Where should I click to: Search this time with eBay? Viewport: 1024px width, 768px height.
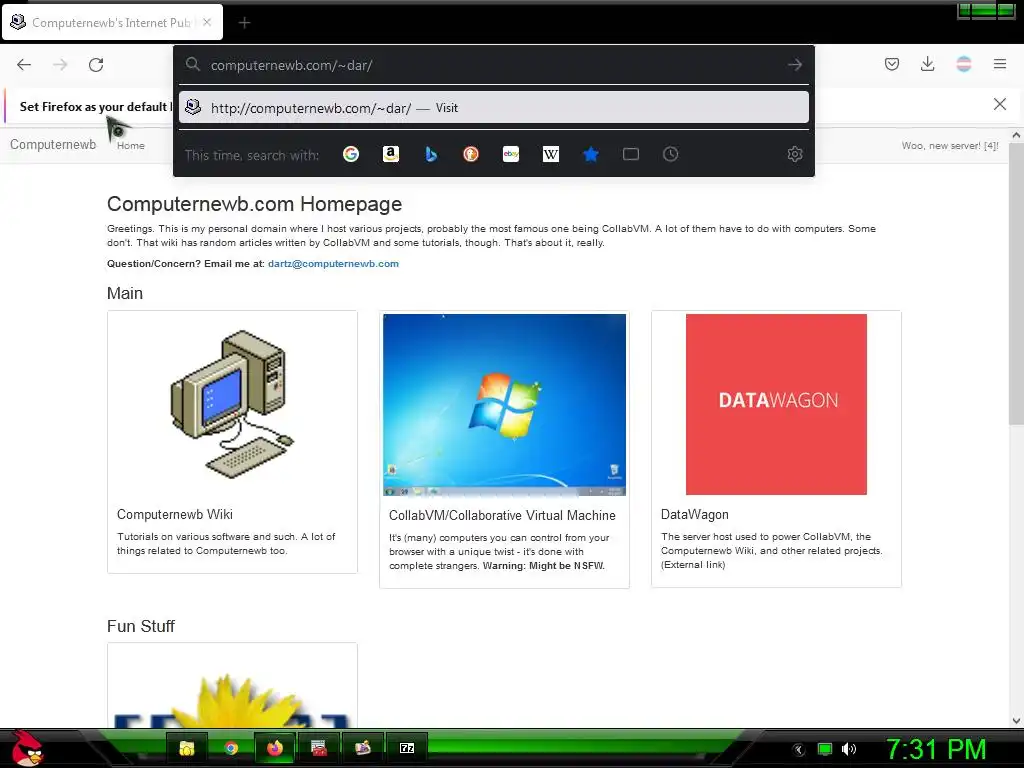(x=511, y=154)
